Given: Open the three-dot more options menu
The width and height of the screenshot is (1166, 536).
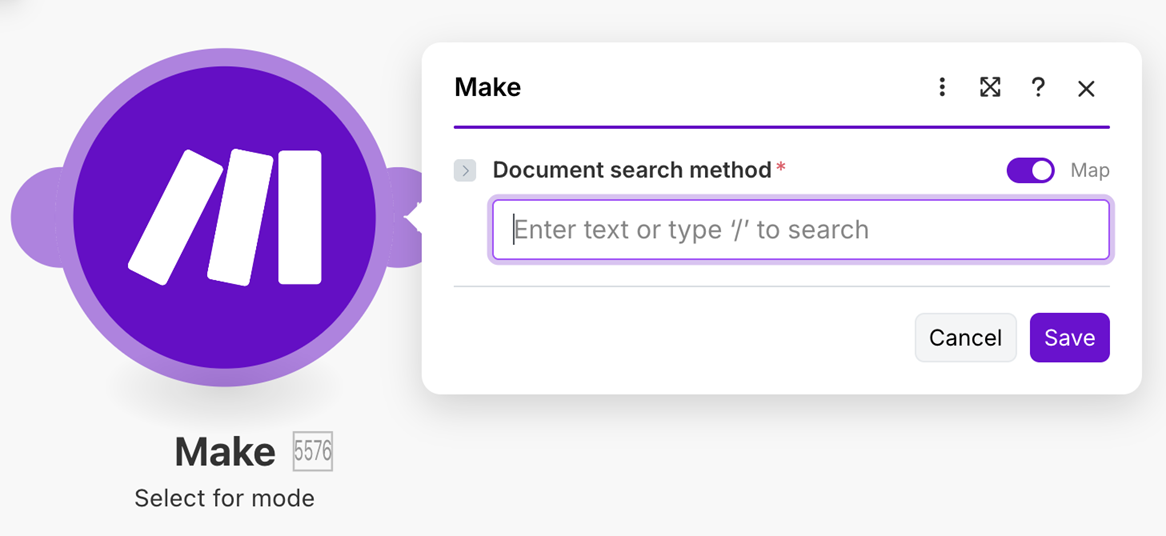Looking at the screenshot, I should pyautogui.click(x=942, y=88).
